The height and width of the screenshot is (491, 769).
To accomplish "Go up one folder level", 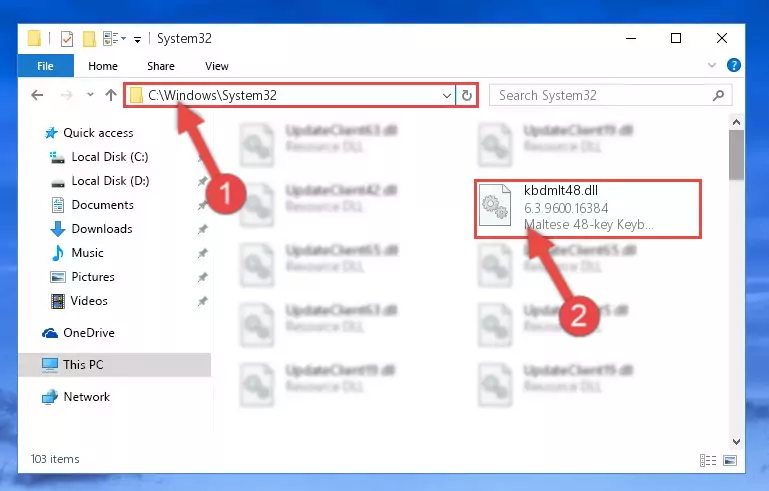I will 111,95.
